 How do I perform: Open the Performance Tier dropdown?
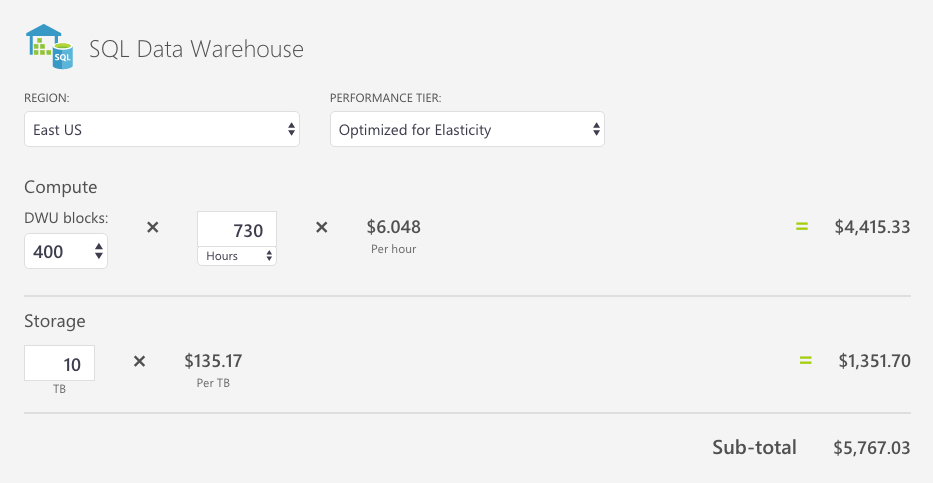point(467,129)
